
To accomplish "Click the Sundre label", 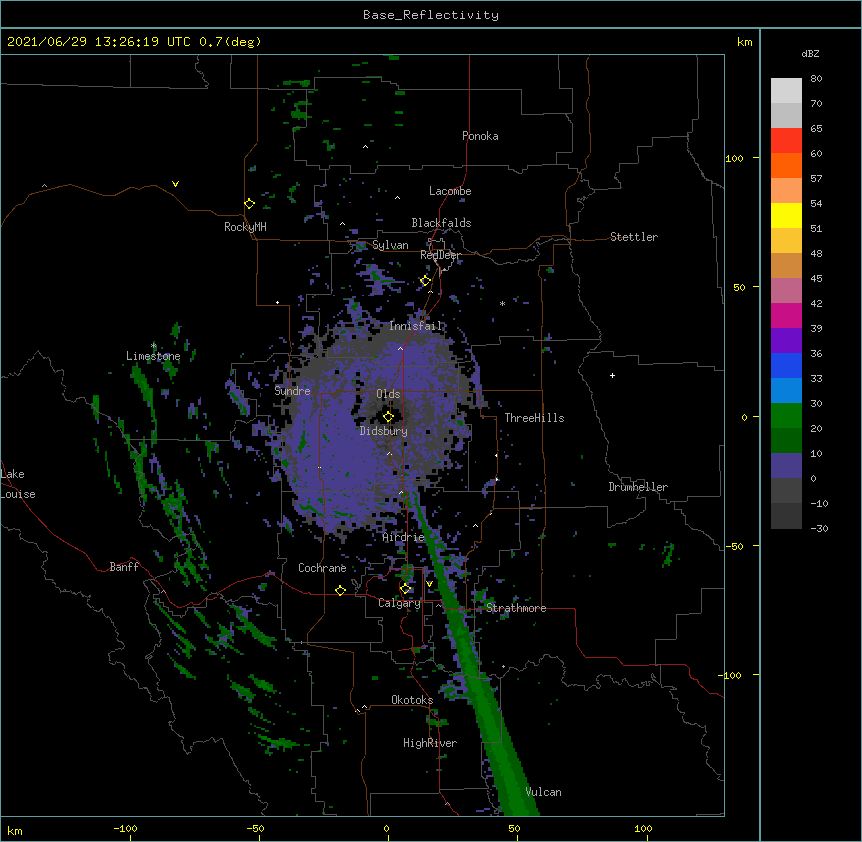I will pos(292,391).
